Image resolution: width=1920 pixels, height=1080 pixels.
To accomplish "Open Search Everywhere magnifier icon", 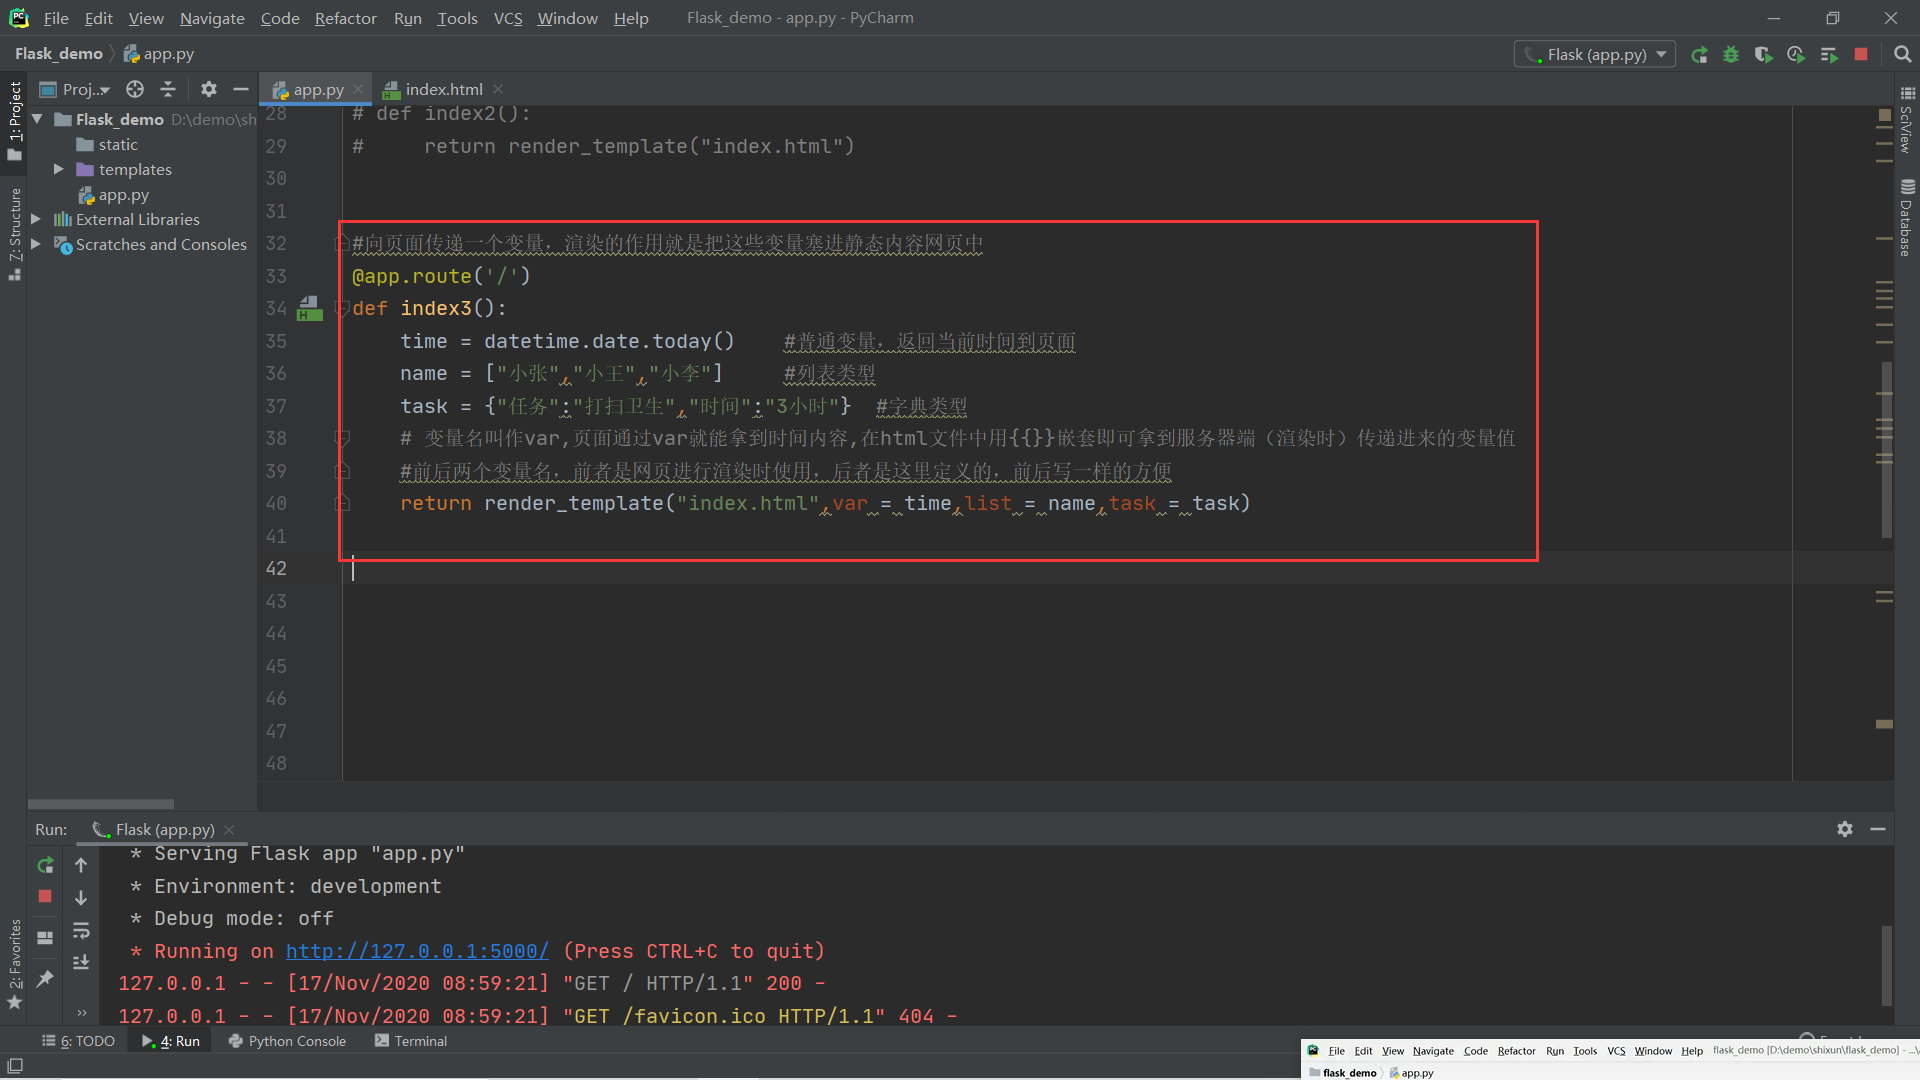I will [1902, 55].
